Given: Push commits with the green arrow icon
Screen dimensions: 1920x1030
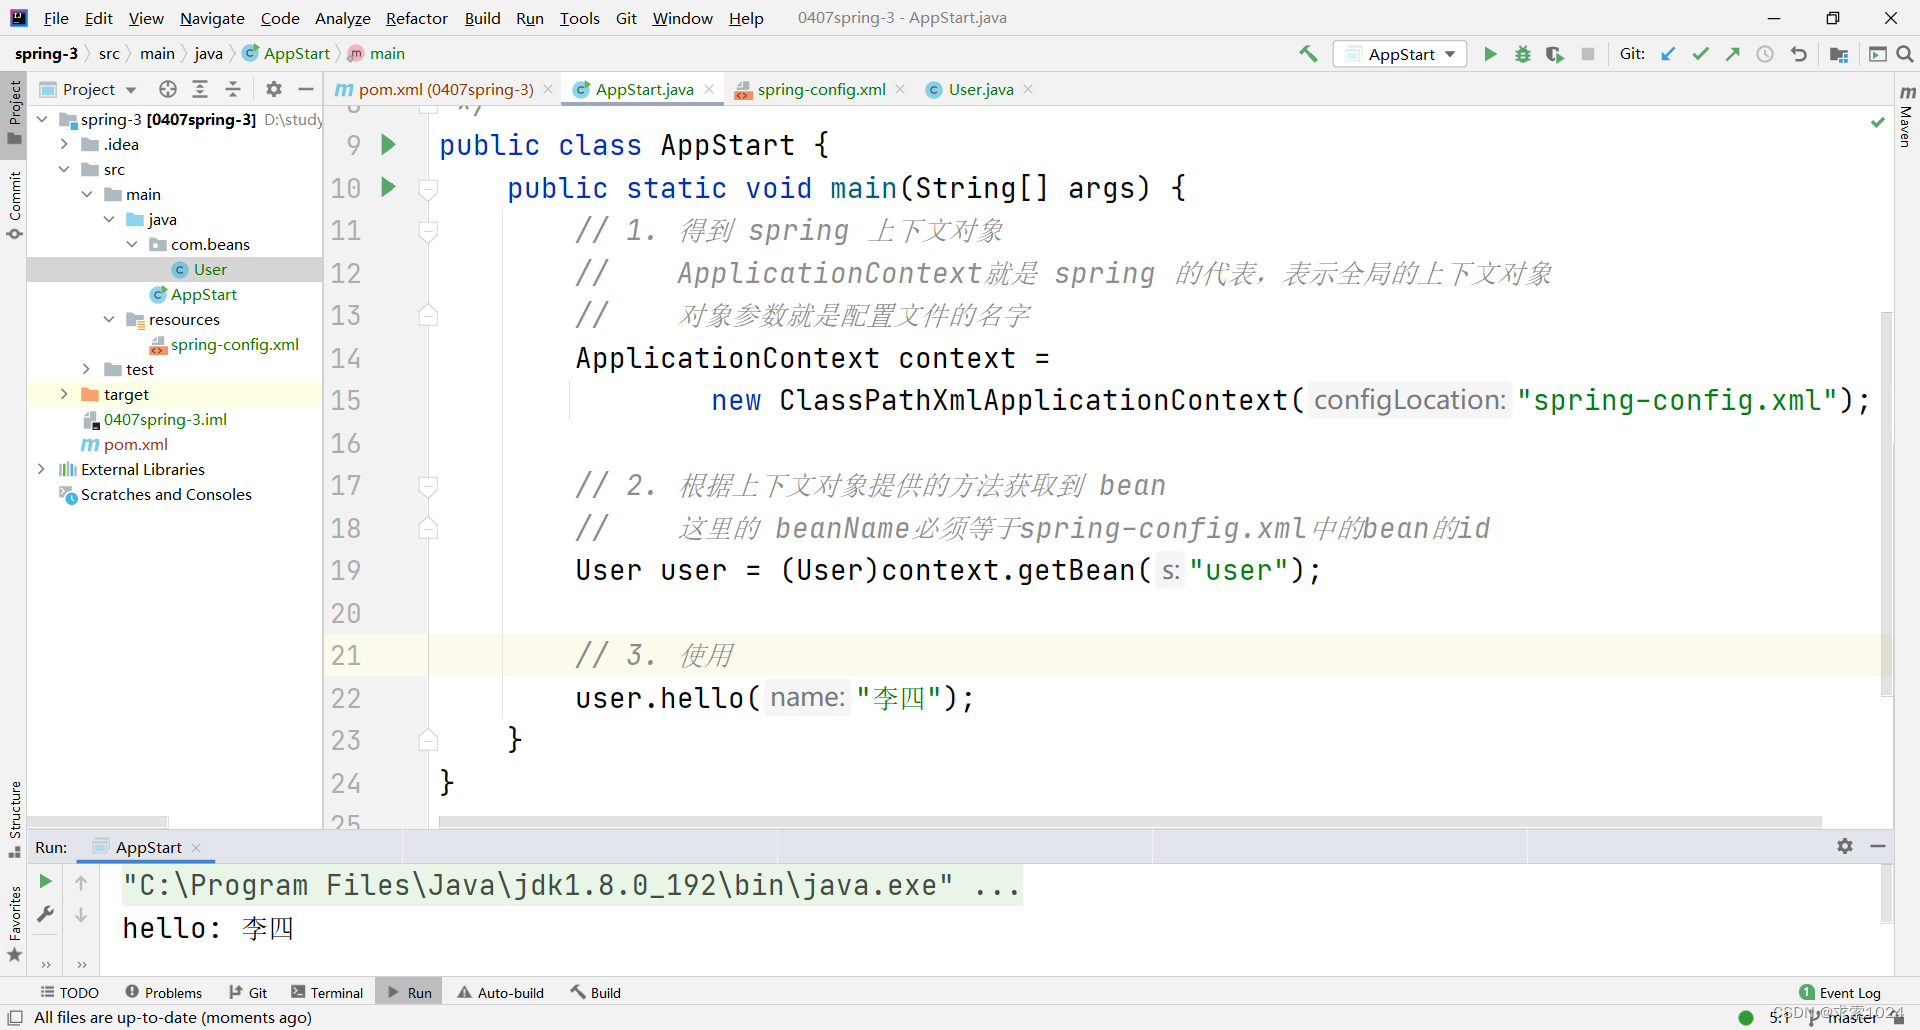Looking at the screenshot, I should coord(1732,54).
